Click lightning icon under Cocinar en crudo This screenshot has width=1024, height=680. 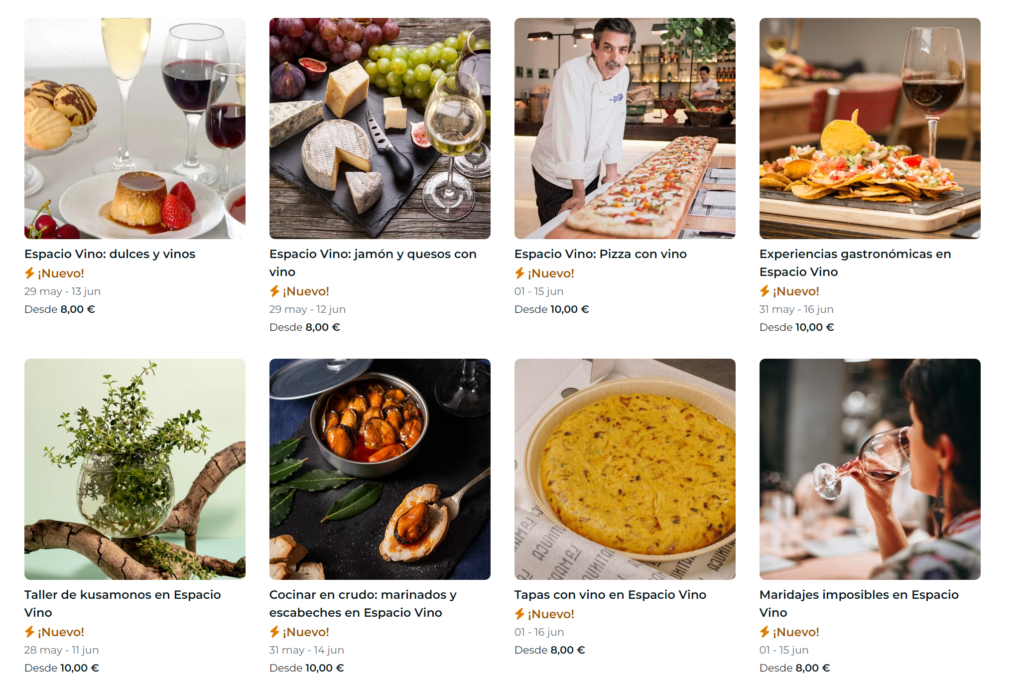coord(275,632)
